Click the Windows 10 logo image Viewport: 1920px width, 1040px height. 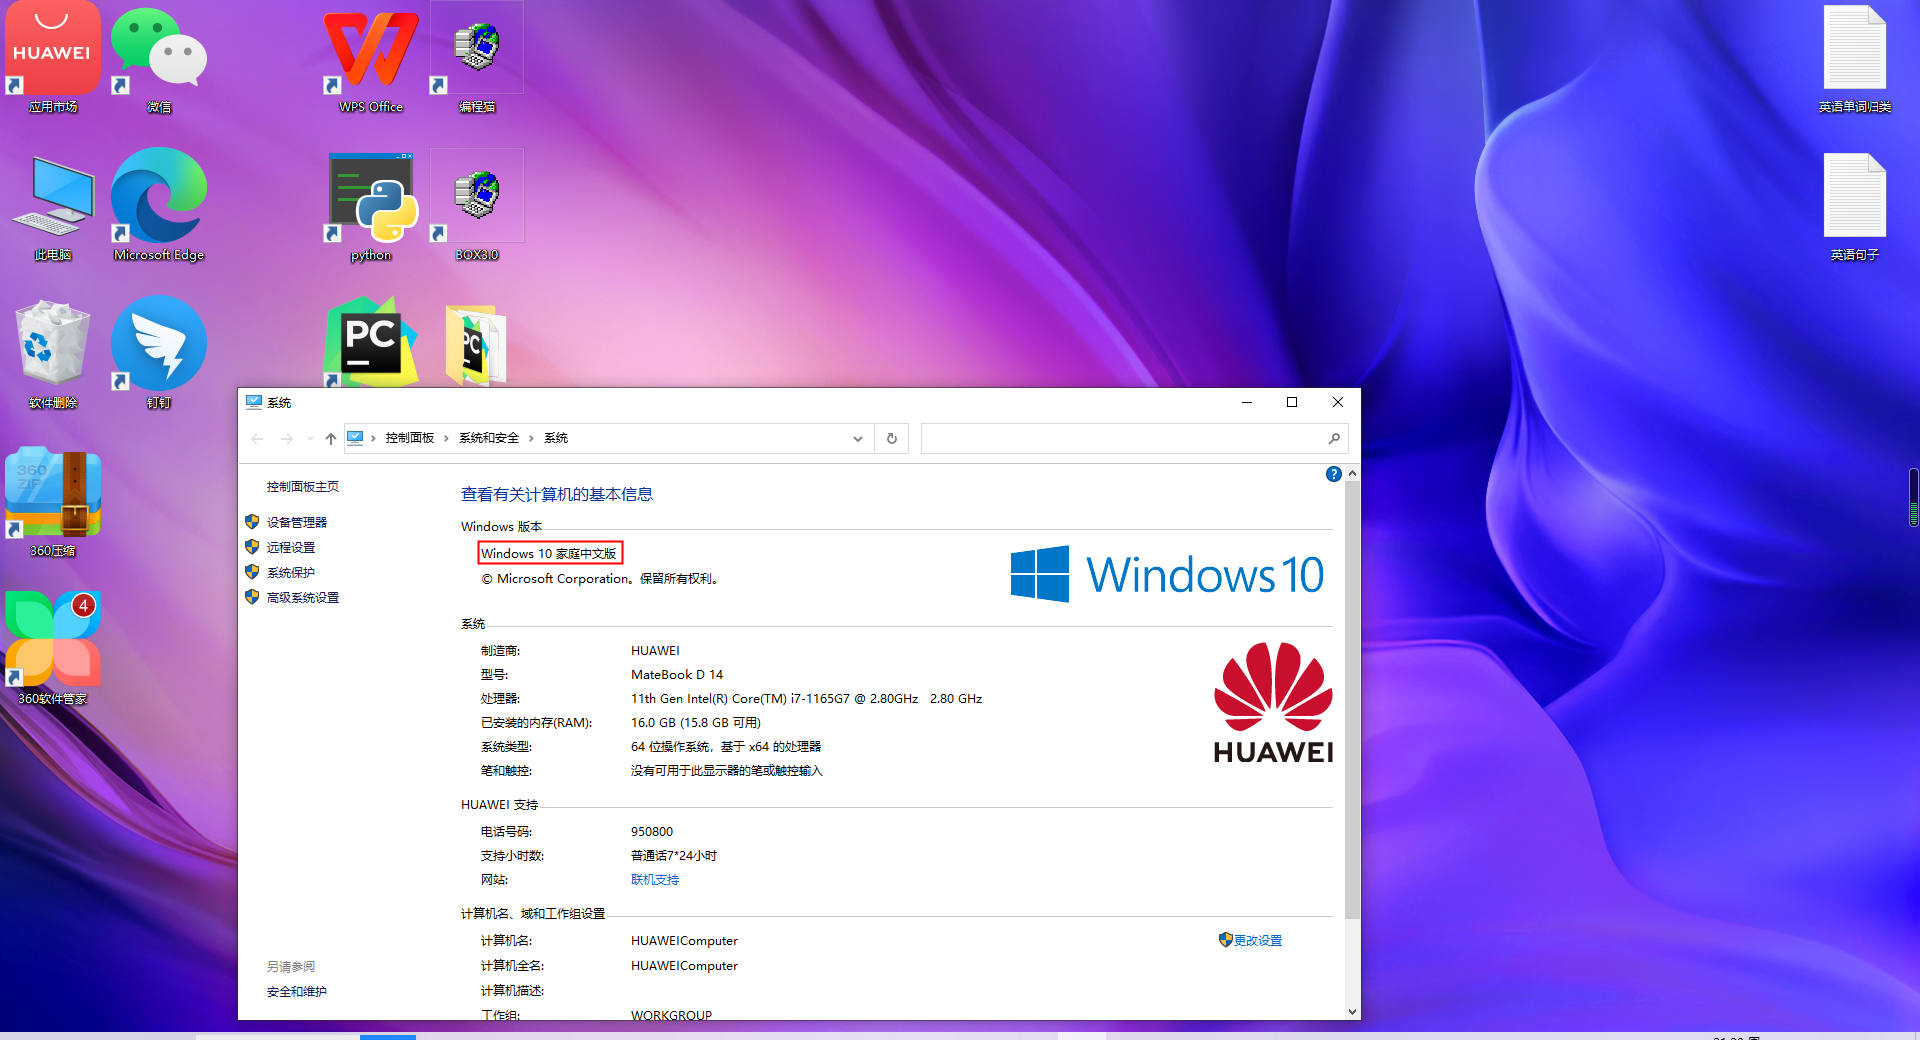[1167, 574]
